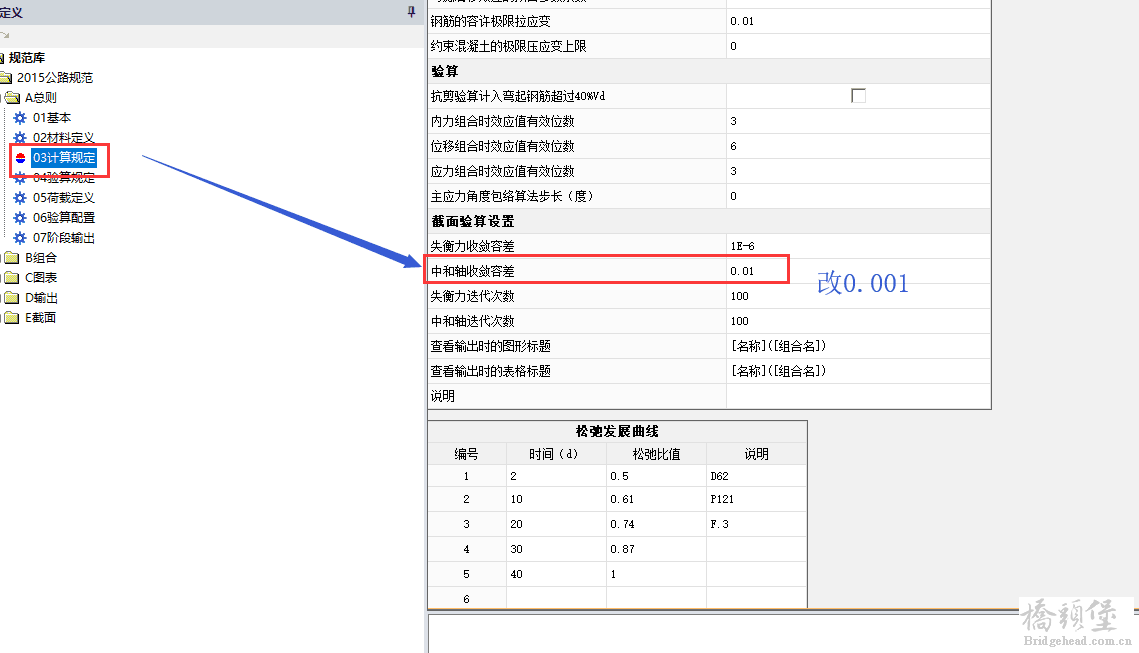This screenshot has width=1139, height=653.
Task: Click time cell 20 in row 3
Action: (x=556, y=524)
